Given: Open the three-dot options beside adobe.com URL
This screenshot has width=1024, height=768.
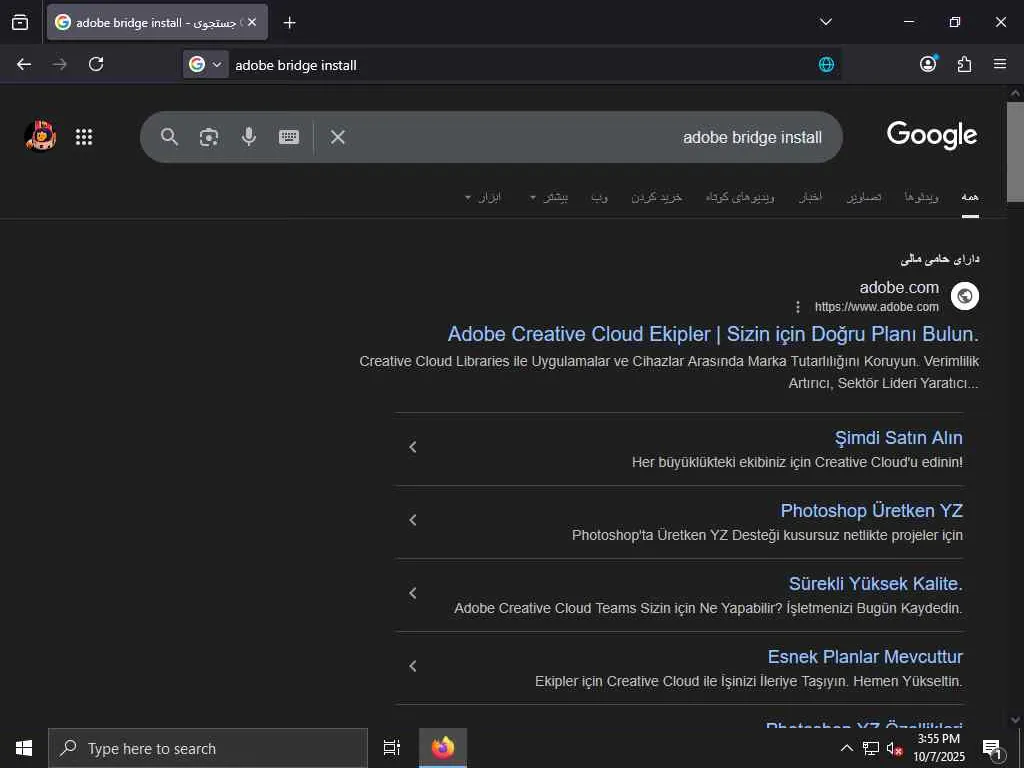Looking at the screenshot, I should [797, 307].
